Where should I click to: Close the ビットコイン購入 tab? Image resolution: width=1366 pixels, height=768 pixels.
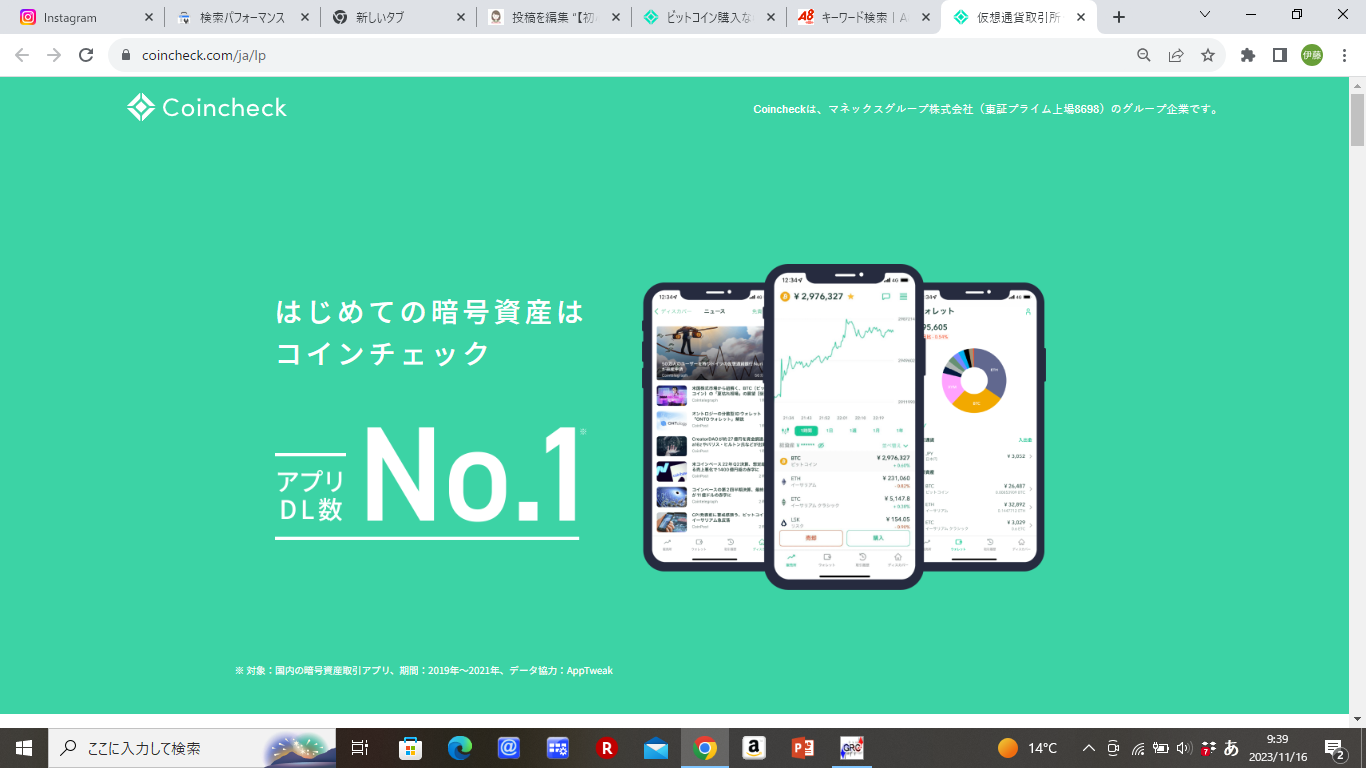tap(771, 17)
